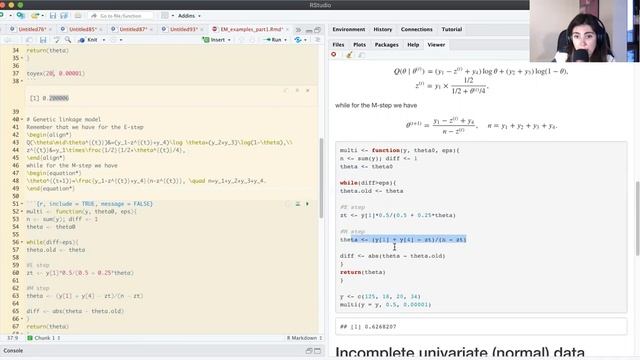This screenshot has width=640, height=360.
Task: Close the EM_examples_part1.Rmd tab
Action: (x=287, y=29)
